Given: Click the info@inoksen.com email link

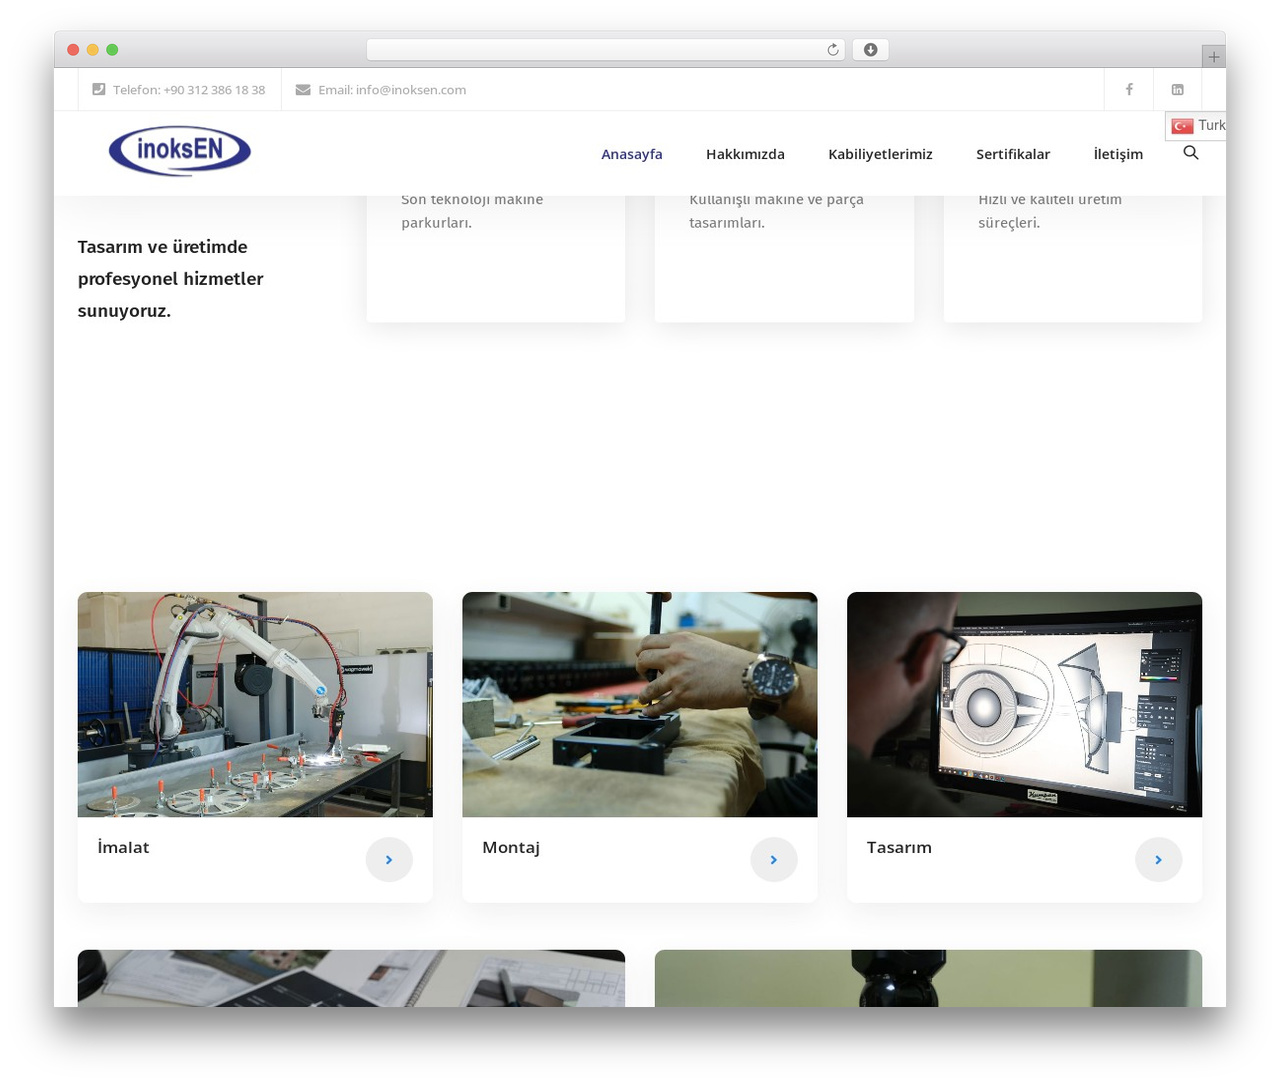Looking at the screenshot, I should click(x=411, y=90).
